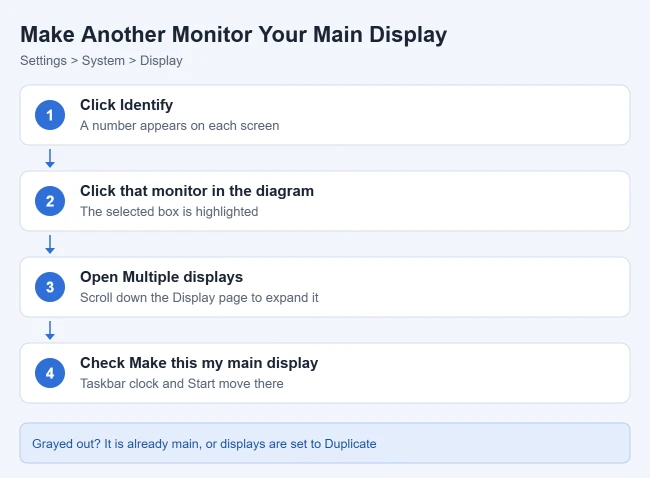Click 'Taskbar clock and Start move there' text
This screenshot has width=650, height=478.
[x=182, y=383]
